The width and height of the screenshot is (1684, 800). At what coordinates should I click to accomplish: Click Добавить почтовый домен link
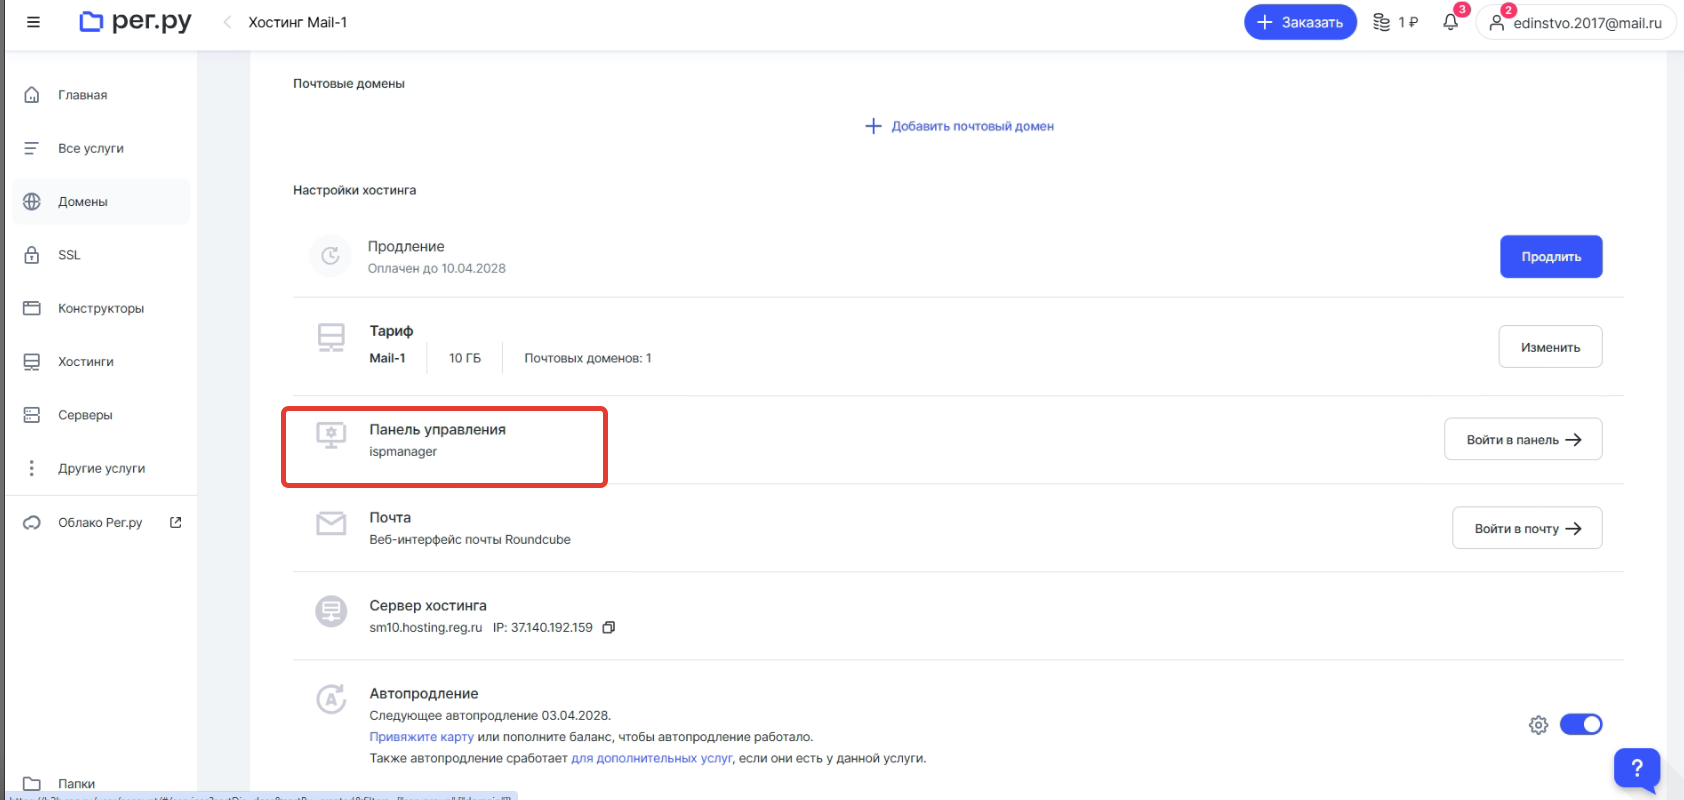[x=972, y=126]
